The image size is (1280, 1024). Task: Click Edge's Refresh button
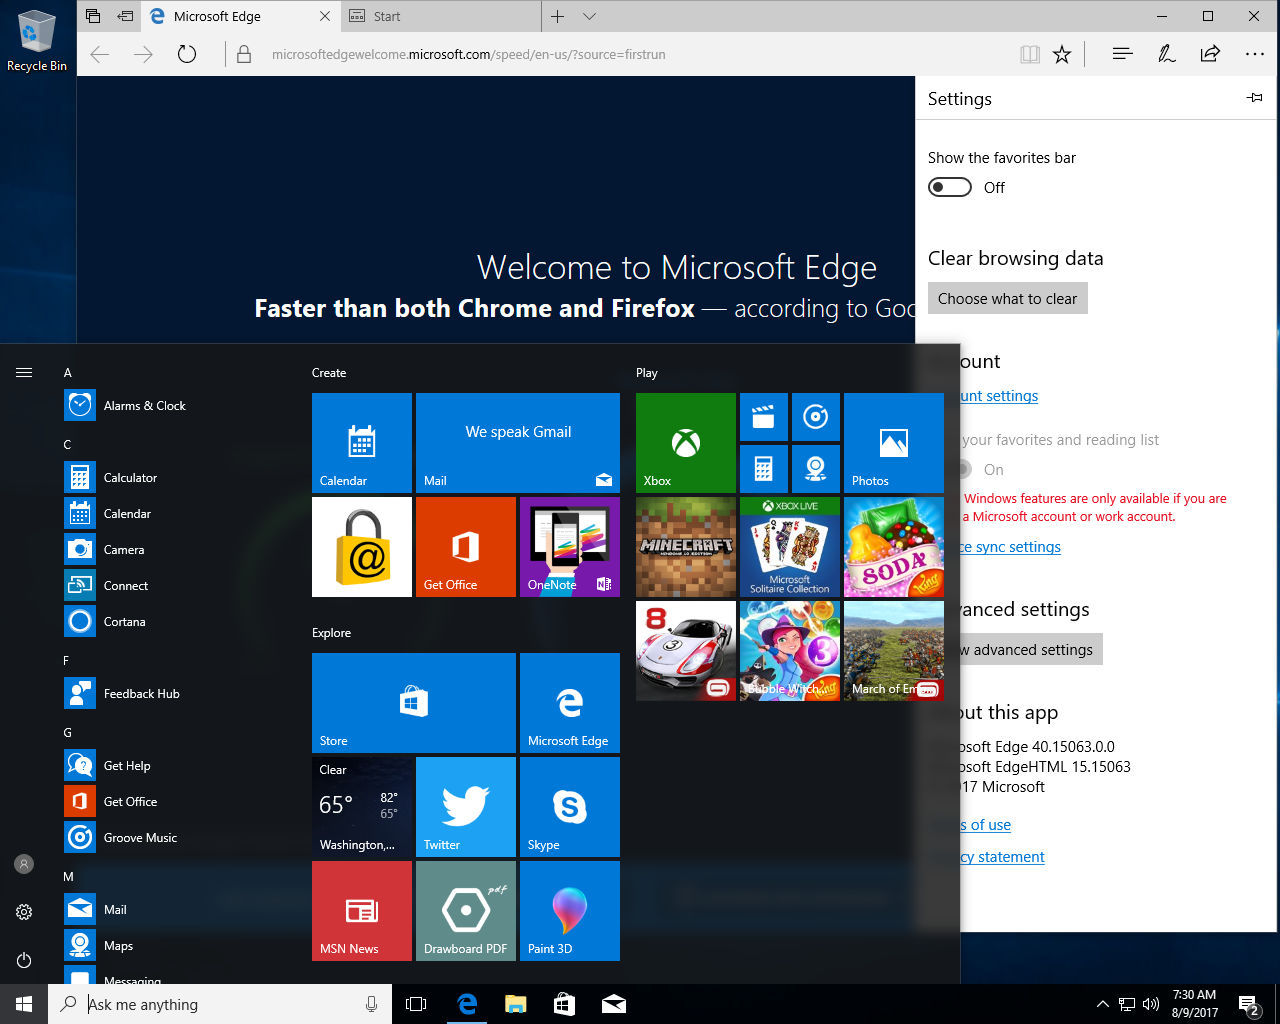pos(187,54)
